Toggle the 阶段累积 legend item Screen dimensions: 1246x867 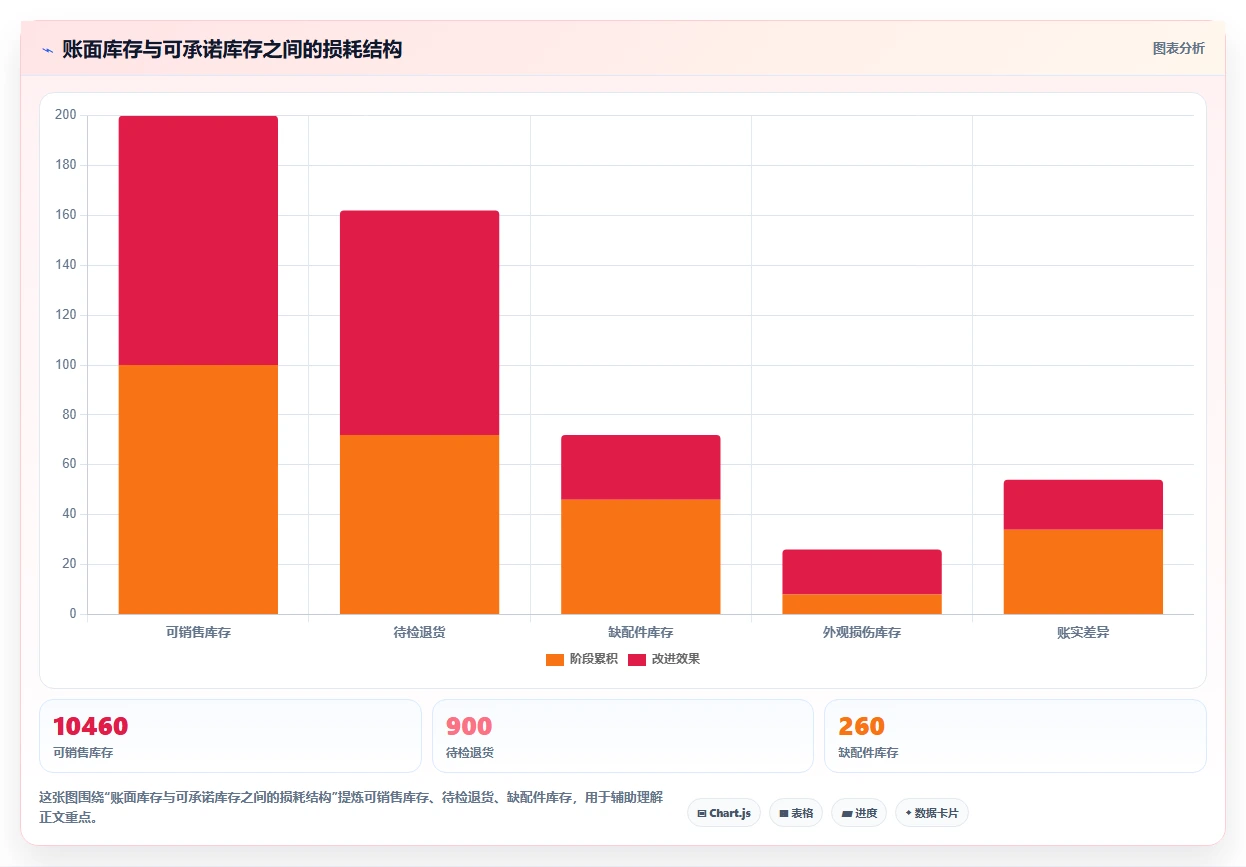tap(582, 659)
